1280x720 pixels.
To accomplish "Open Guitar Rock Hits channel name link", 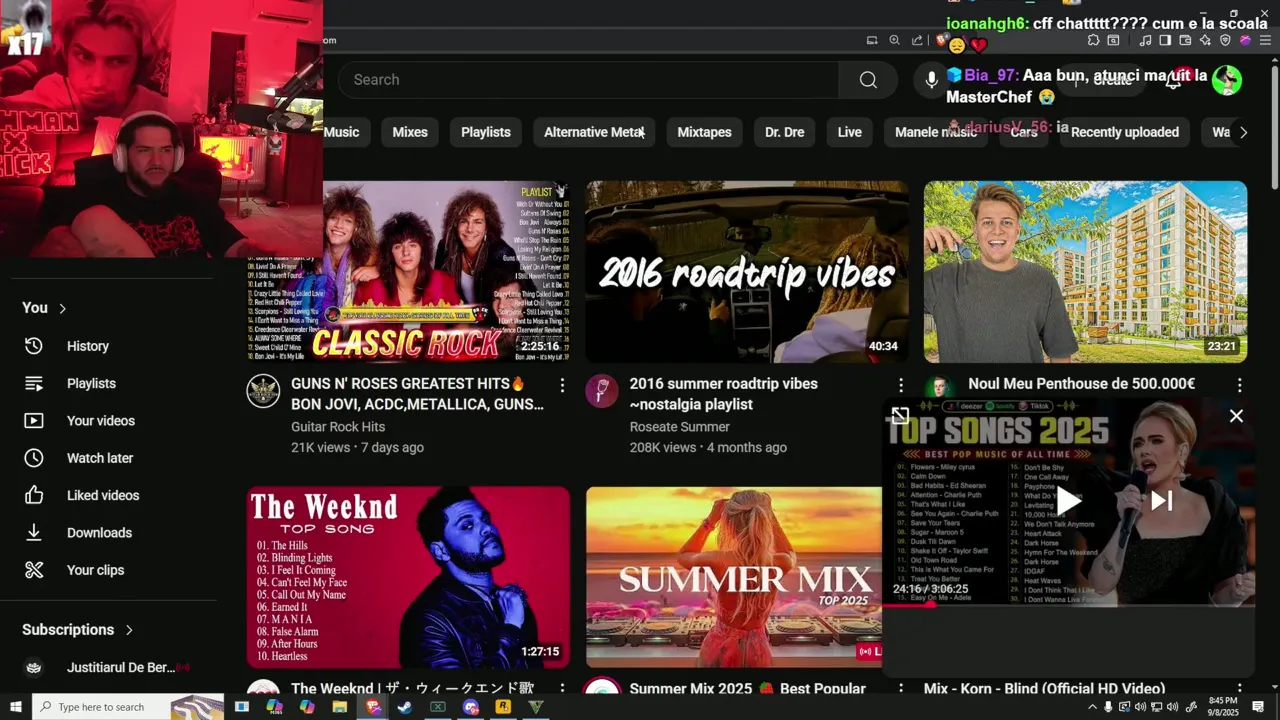I will (x=338, y=427).
